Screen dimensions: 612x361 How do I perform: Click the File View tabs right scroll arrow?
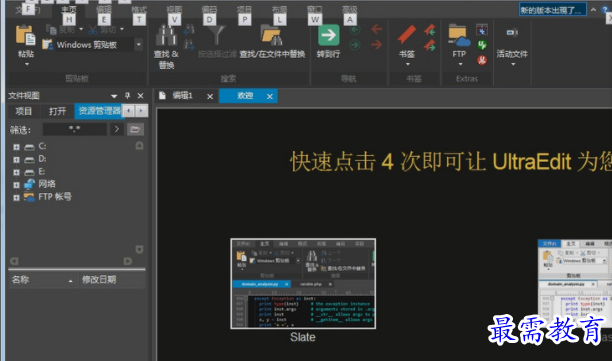pyautogui.click(x=142, y=111)
